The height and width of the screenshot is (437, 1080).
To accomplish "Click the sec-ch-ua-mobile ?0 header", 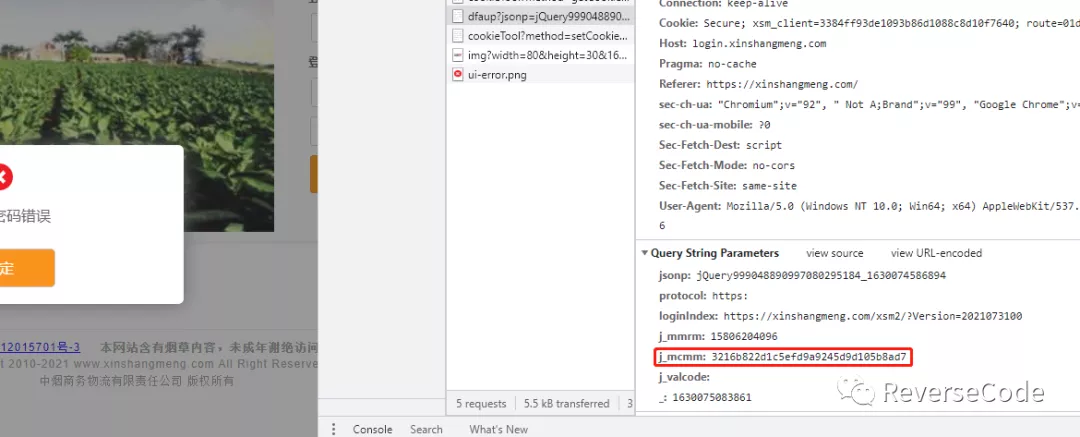I will point(714,125).
